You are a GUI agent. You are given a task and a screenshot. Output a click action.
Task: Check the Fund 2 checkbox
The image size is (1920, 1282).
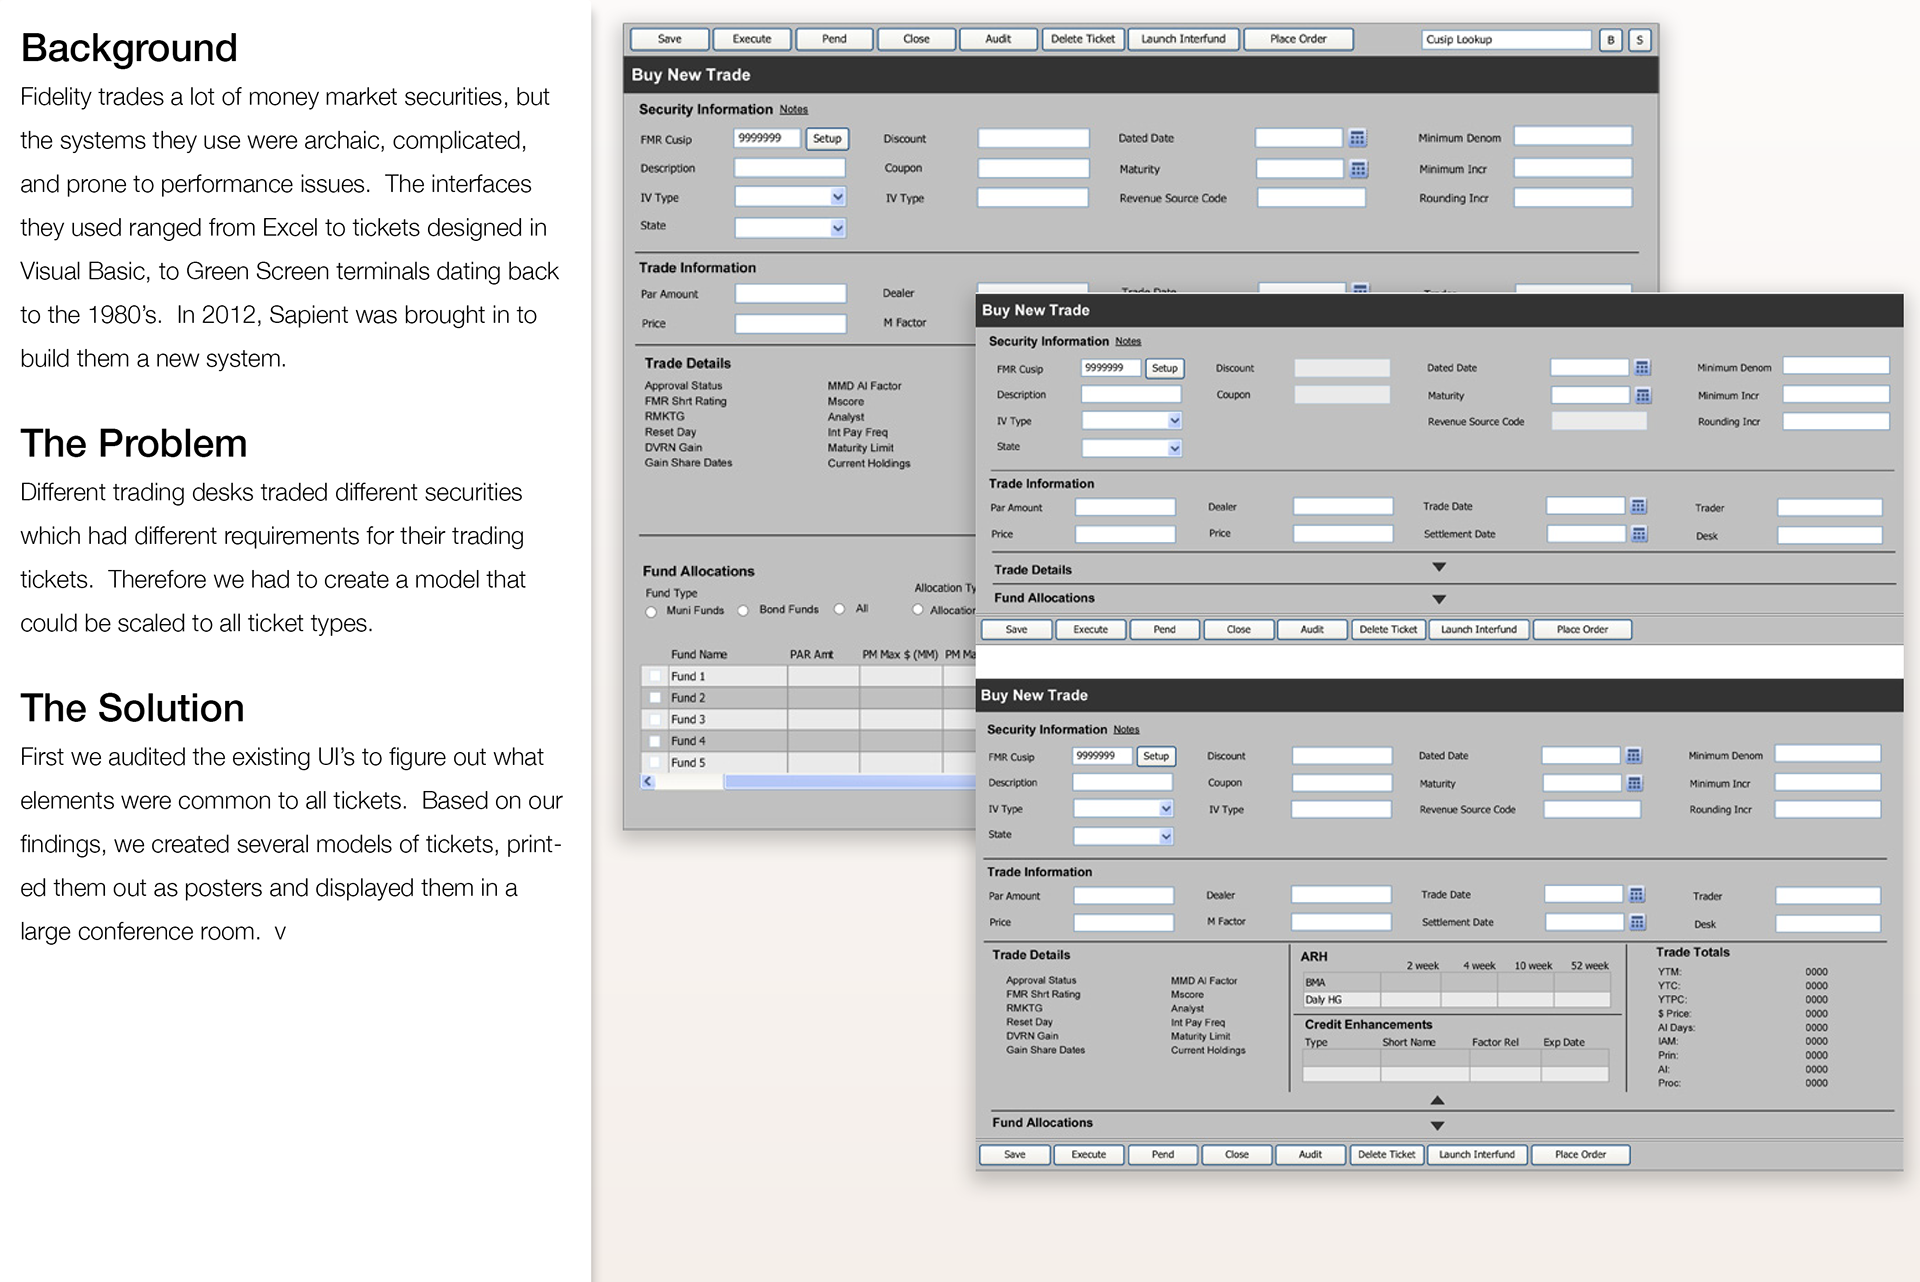655,698
